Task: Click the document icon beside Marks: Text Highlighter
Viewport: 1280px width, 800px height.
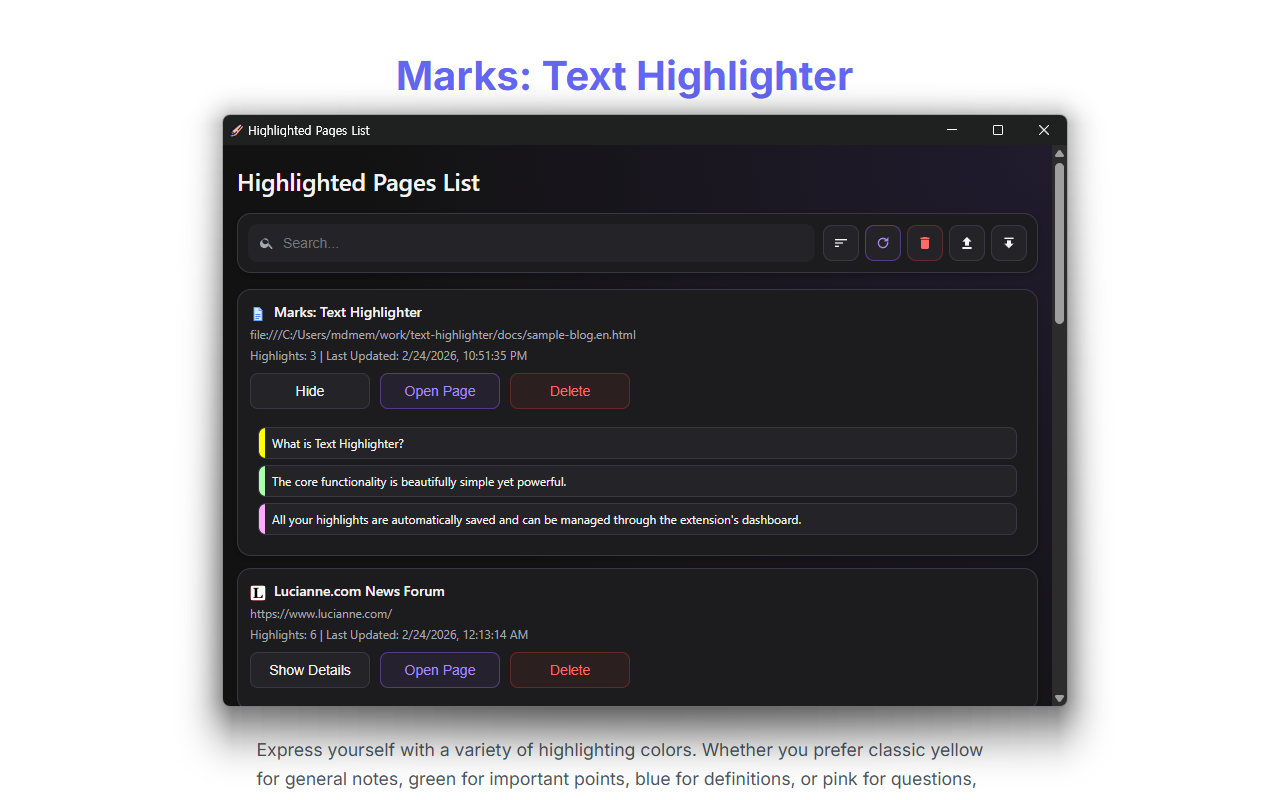Action: [258, 313]
